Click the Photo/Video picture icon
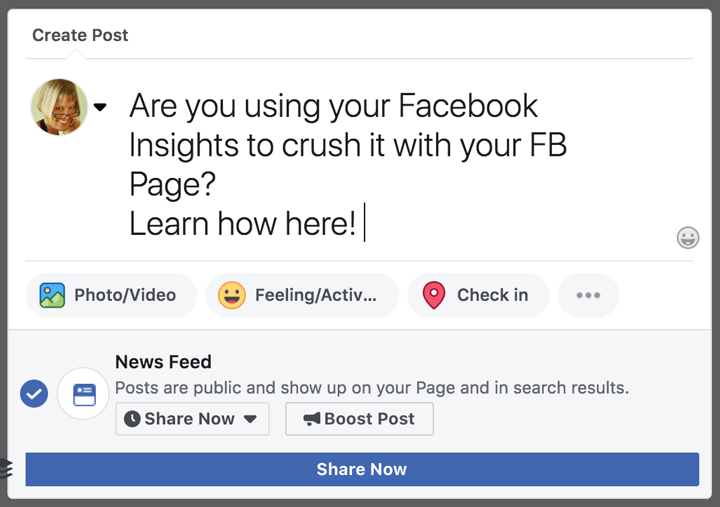This screenshot has width=720, height=507. (52, 295)
